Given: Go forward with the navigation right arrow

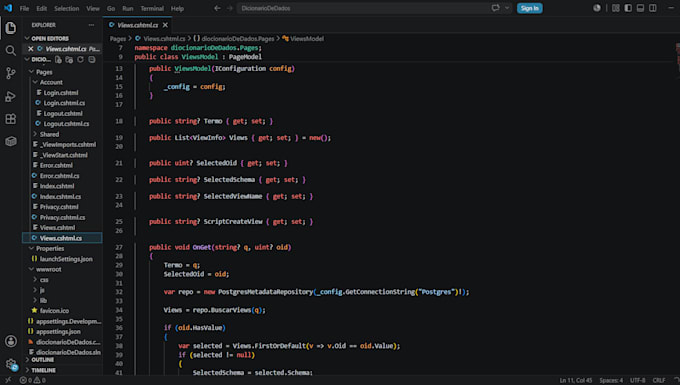Looking at the screenshot, I should [229, 8].
